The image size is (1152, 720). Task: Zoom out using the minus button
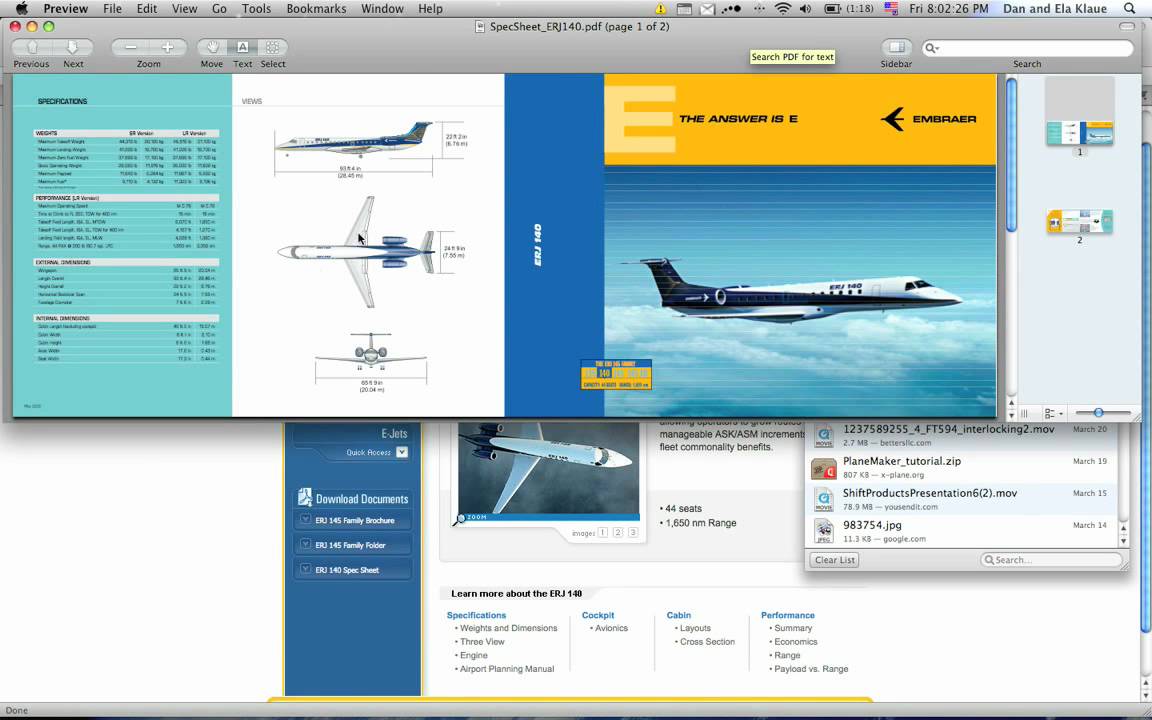pyautogui.click(x=130, y=47)
